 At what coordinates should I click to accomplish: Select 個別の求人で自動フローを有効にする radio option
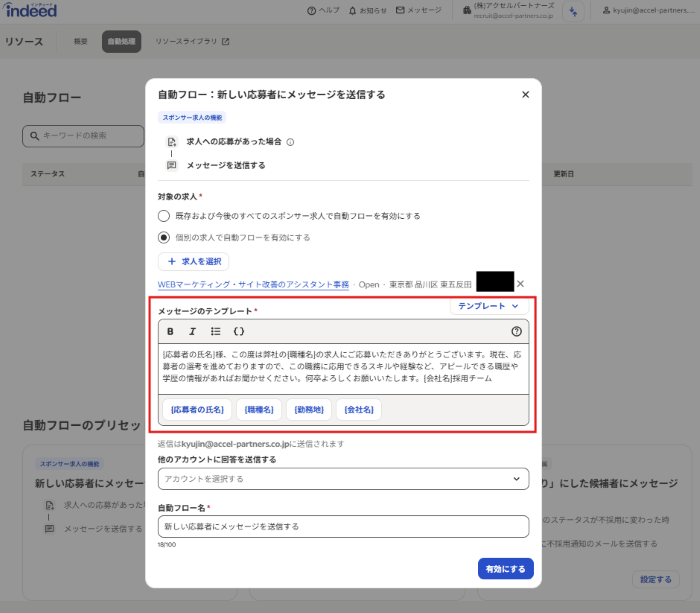(x=164, y=237)
